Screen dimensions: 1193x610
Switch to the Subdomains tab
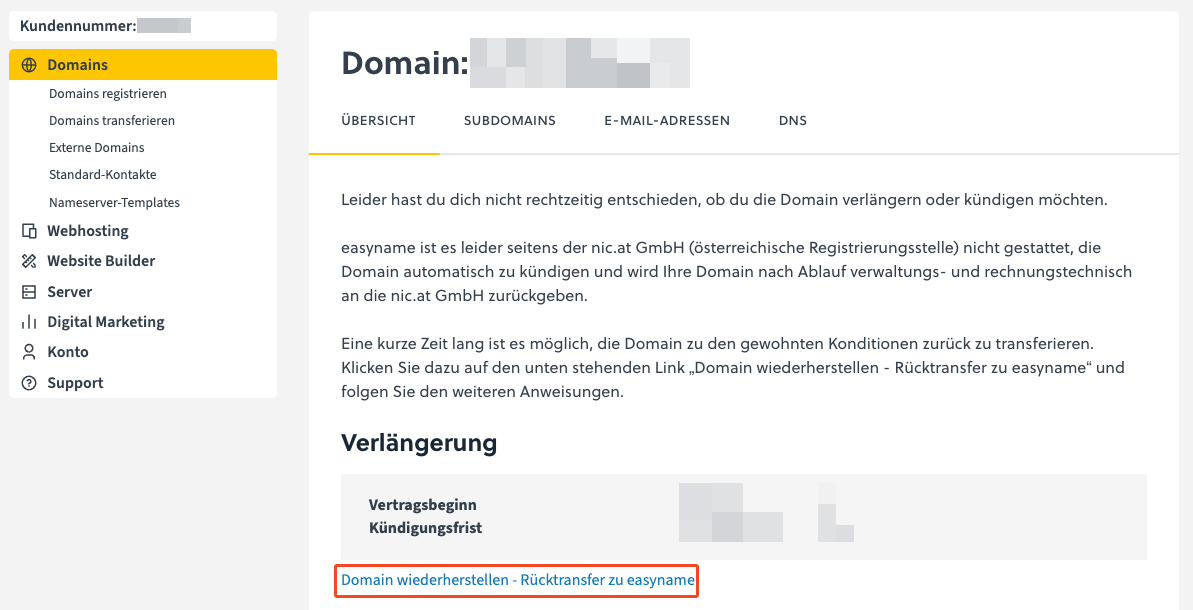(x=510, y=121)
